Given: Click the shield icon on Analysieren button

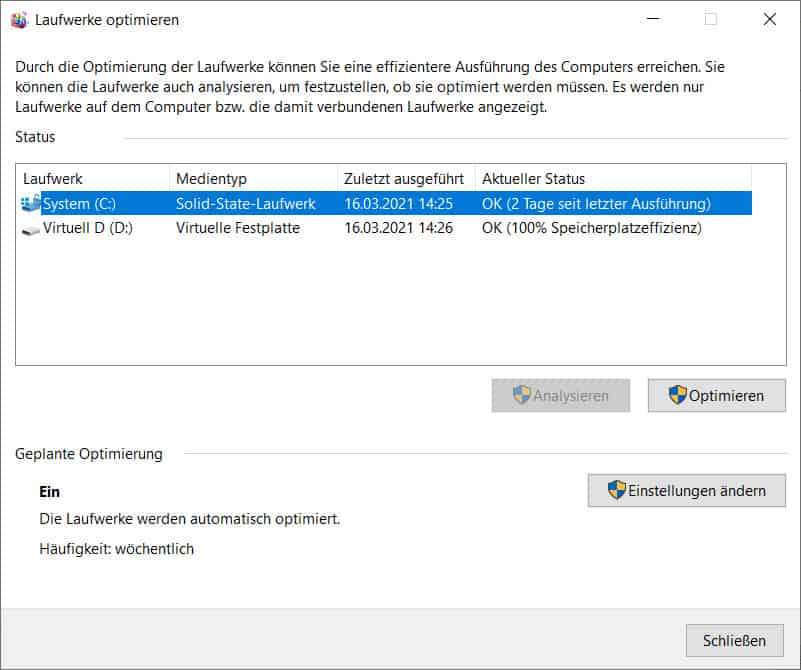Looking at the screenshot, I should [x=522, y=395].
